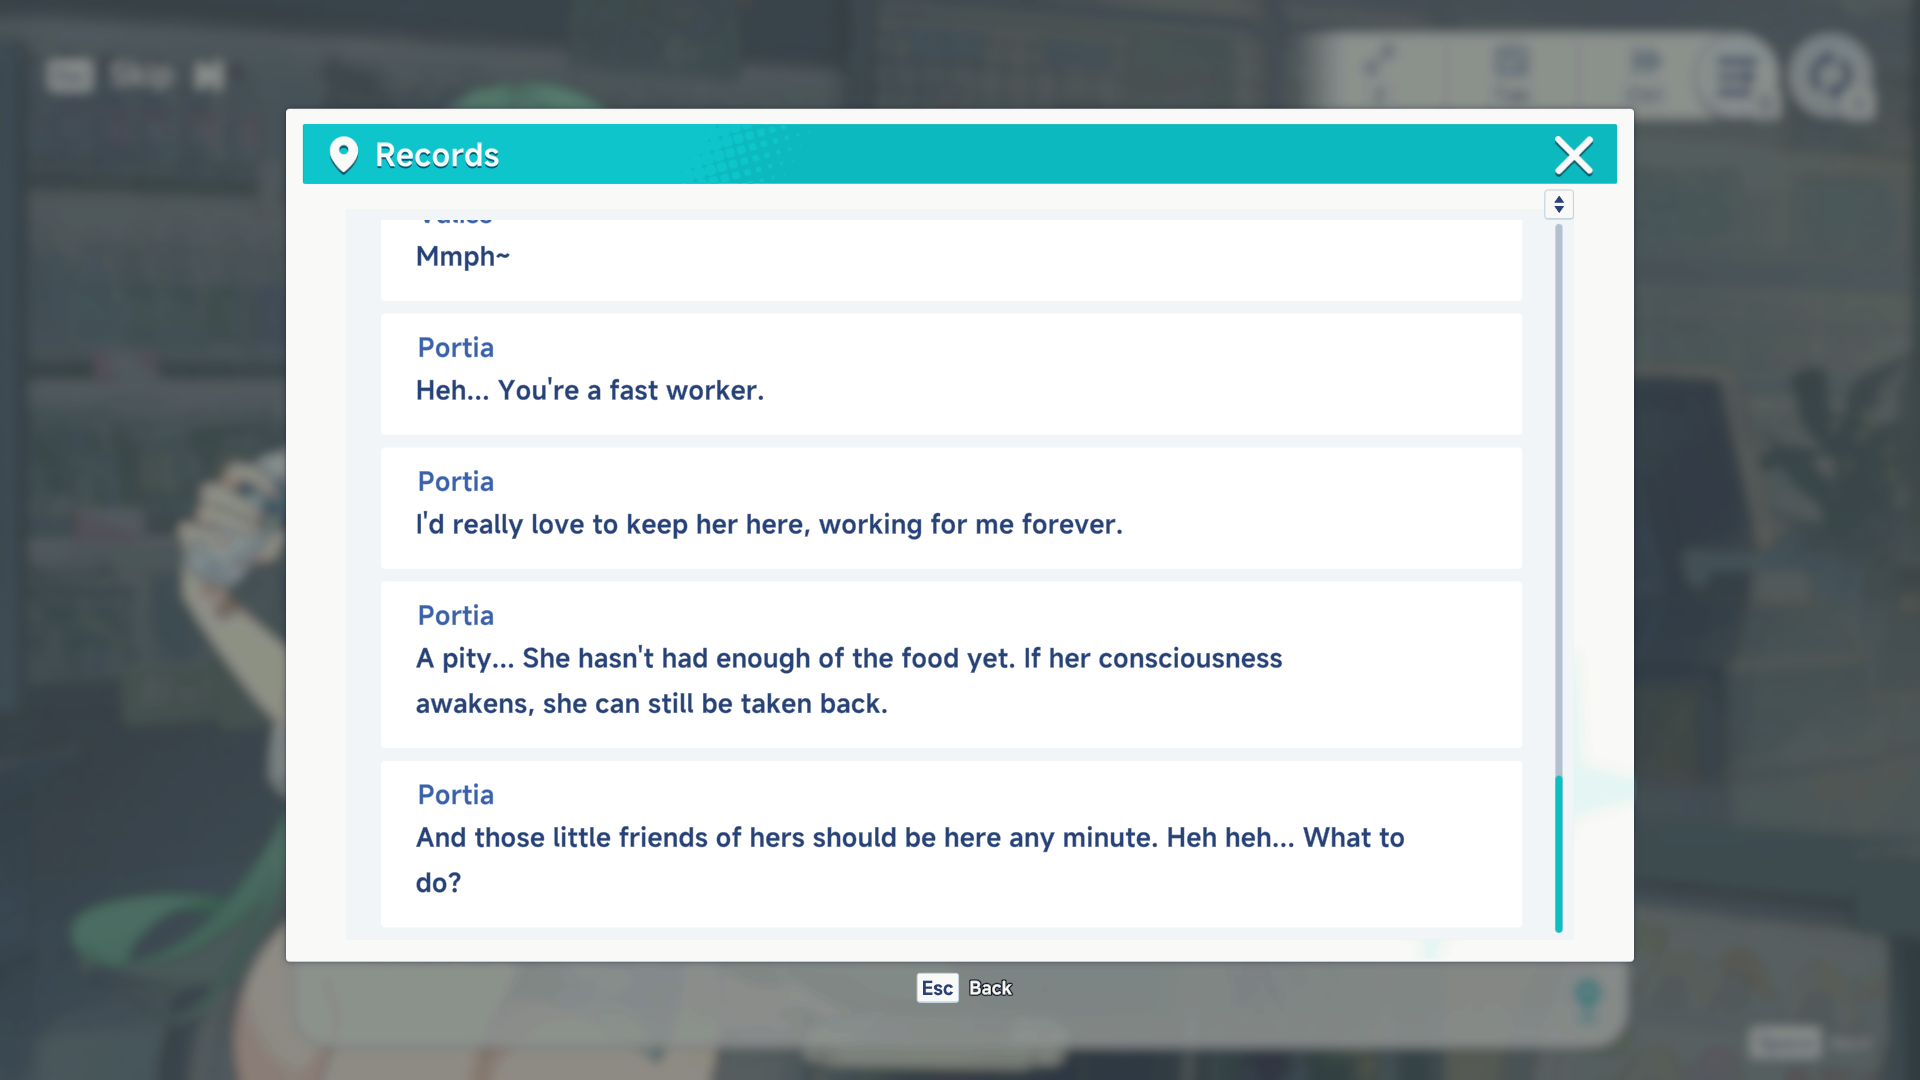The height and width of the screenshot is (1080, 1920).
Task: Click the location pin icon beside Records
Action: (x=343, y=155)
